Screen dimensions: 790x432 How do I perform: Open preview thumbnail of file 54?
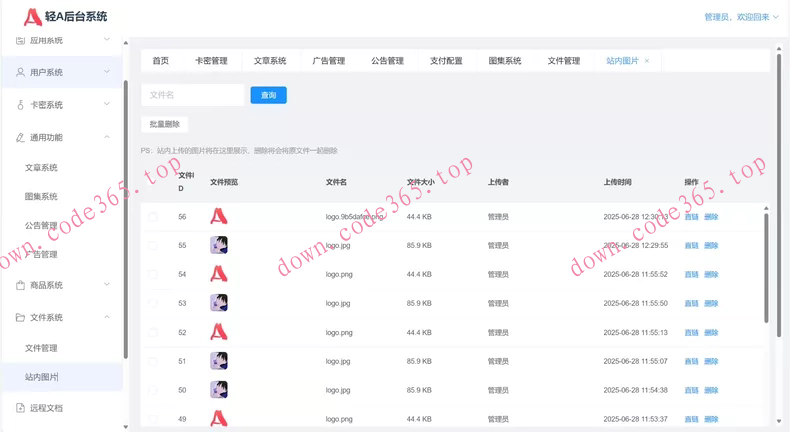219,274
